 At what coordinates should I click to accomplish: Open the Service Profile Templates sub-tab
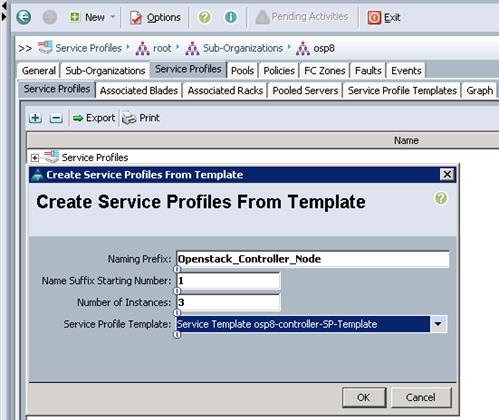tap(402, 90)
